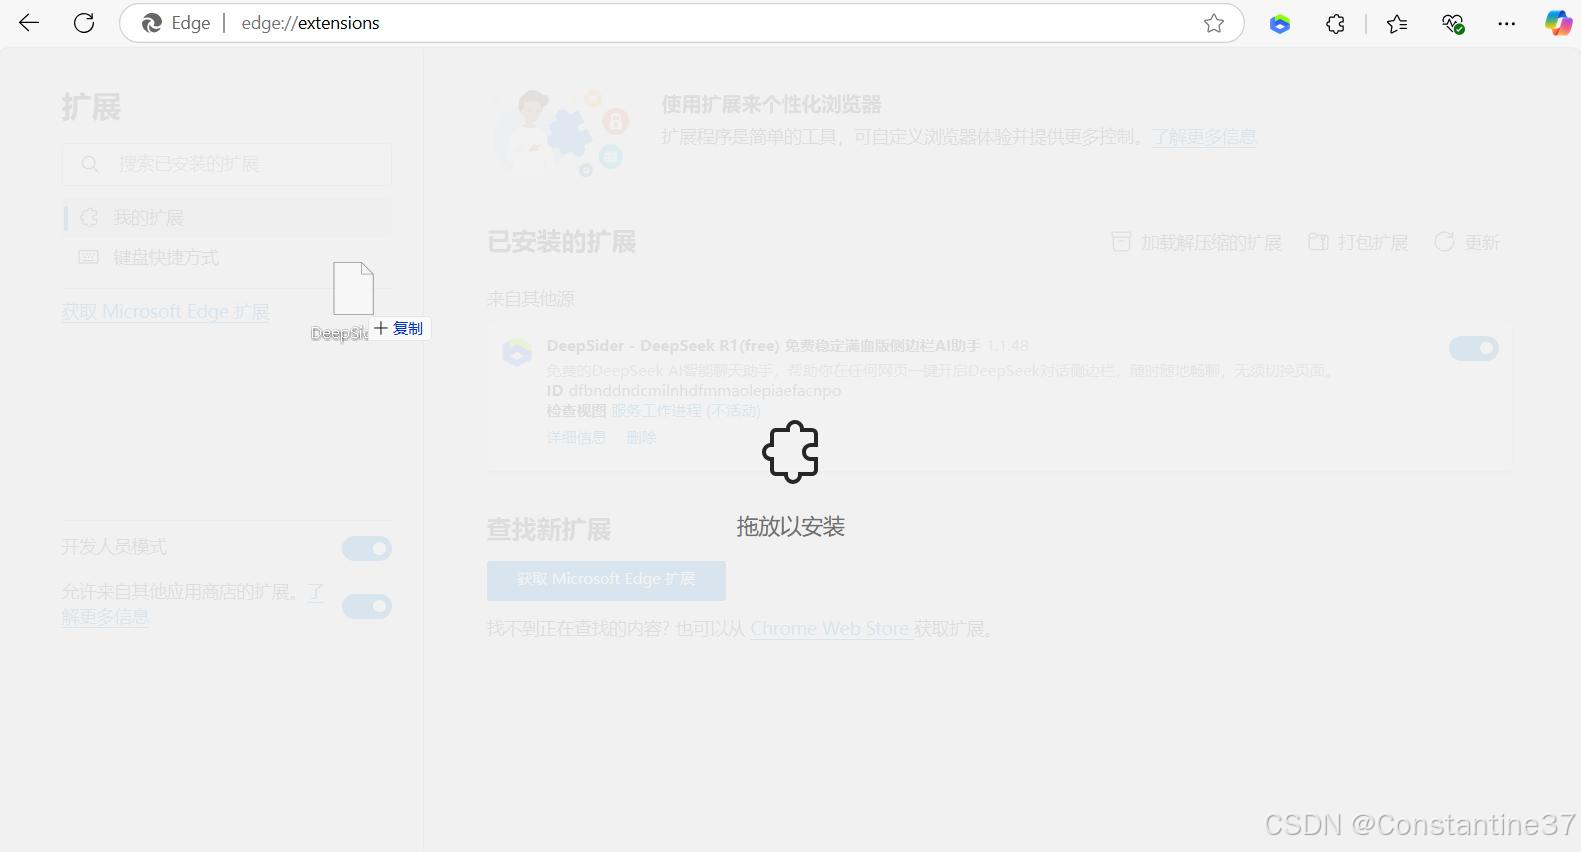Click the 已安装的扩展 heading

click(x=561, y=242)
